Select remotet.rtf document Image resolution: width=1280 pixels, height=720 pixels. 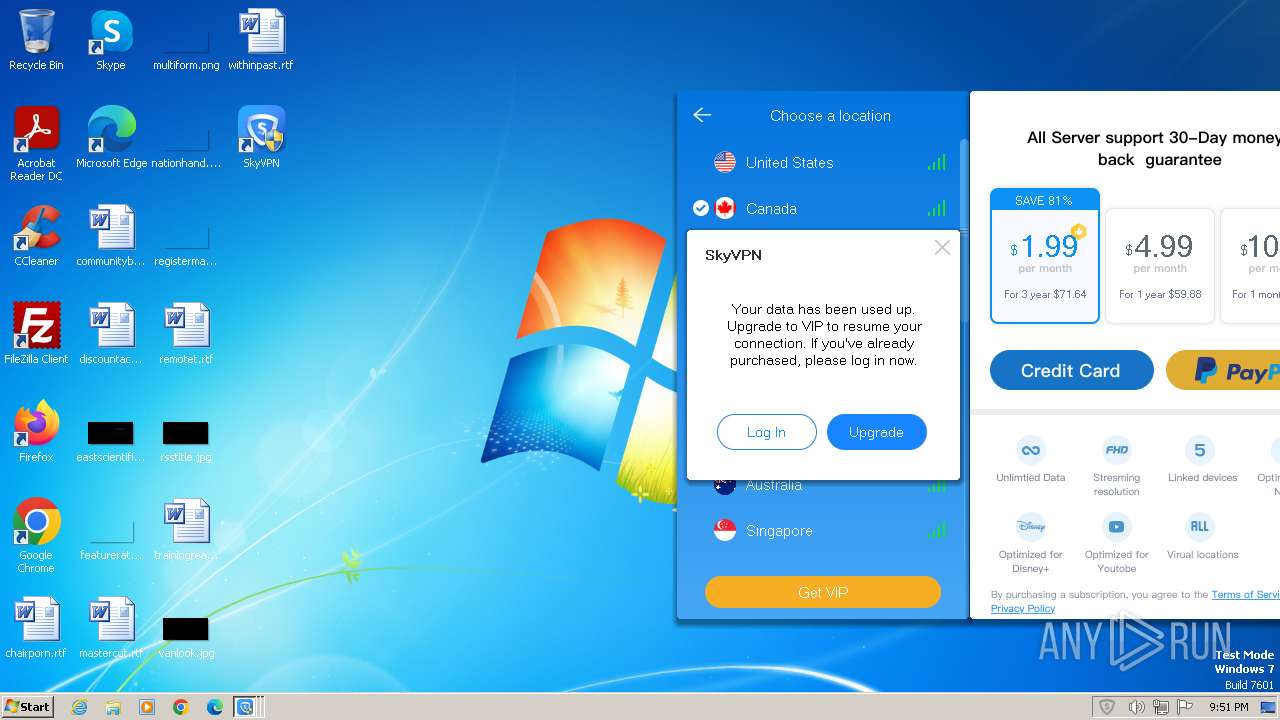tap(186, 334)
